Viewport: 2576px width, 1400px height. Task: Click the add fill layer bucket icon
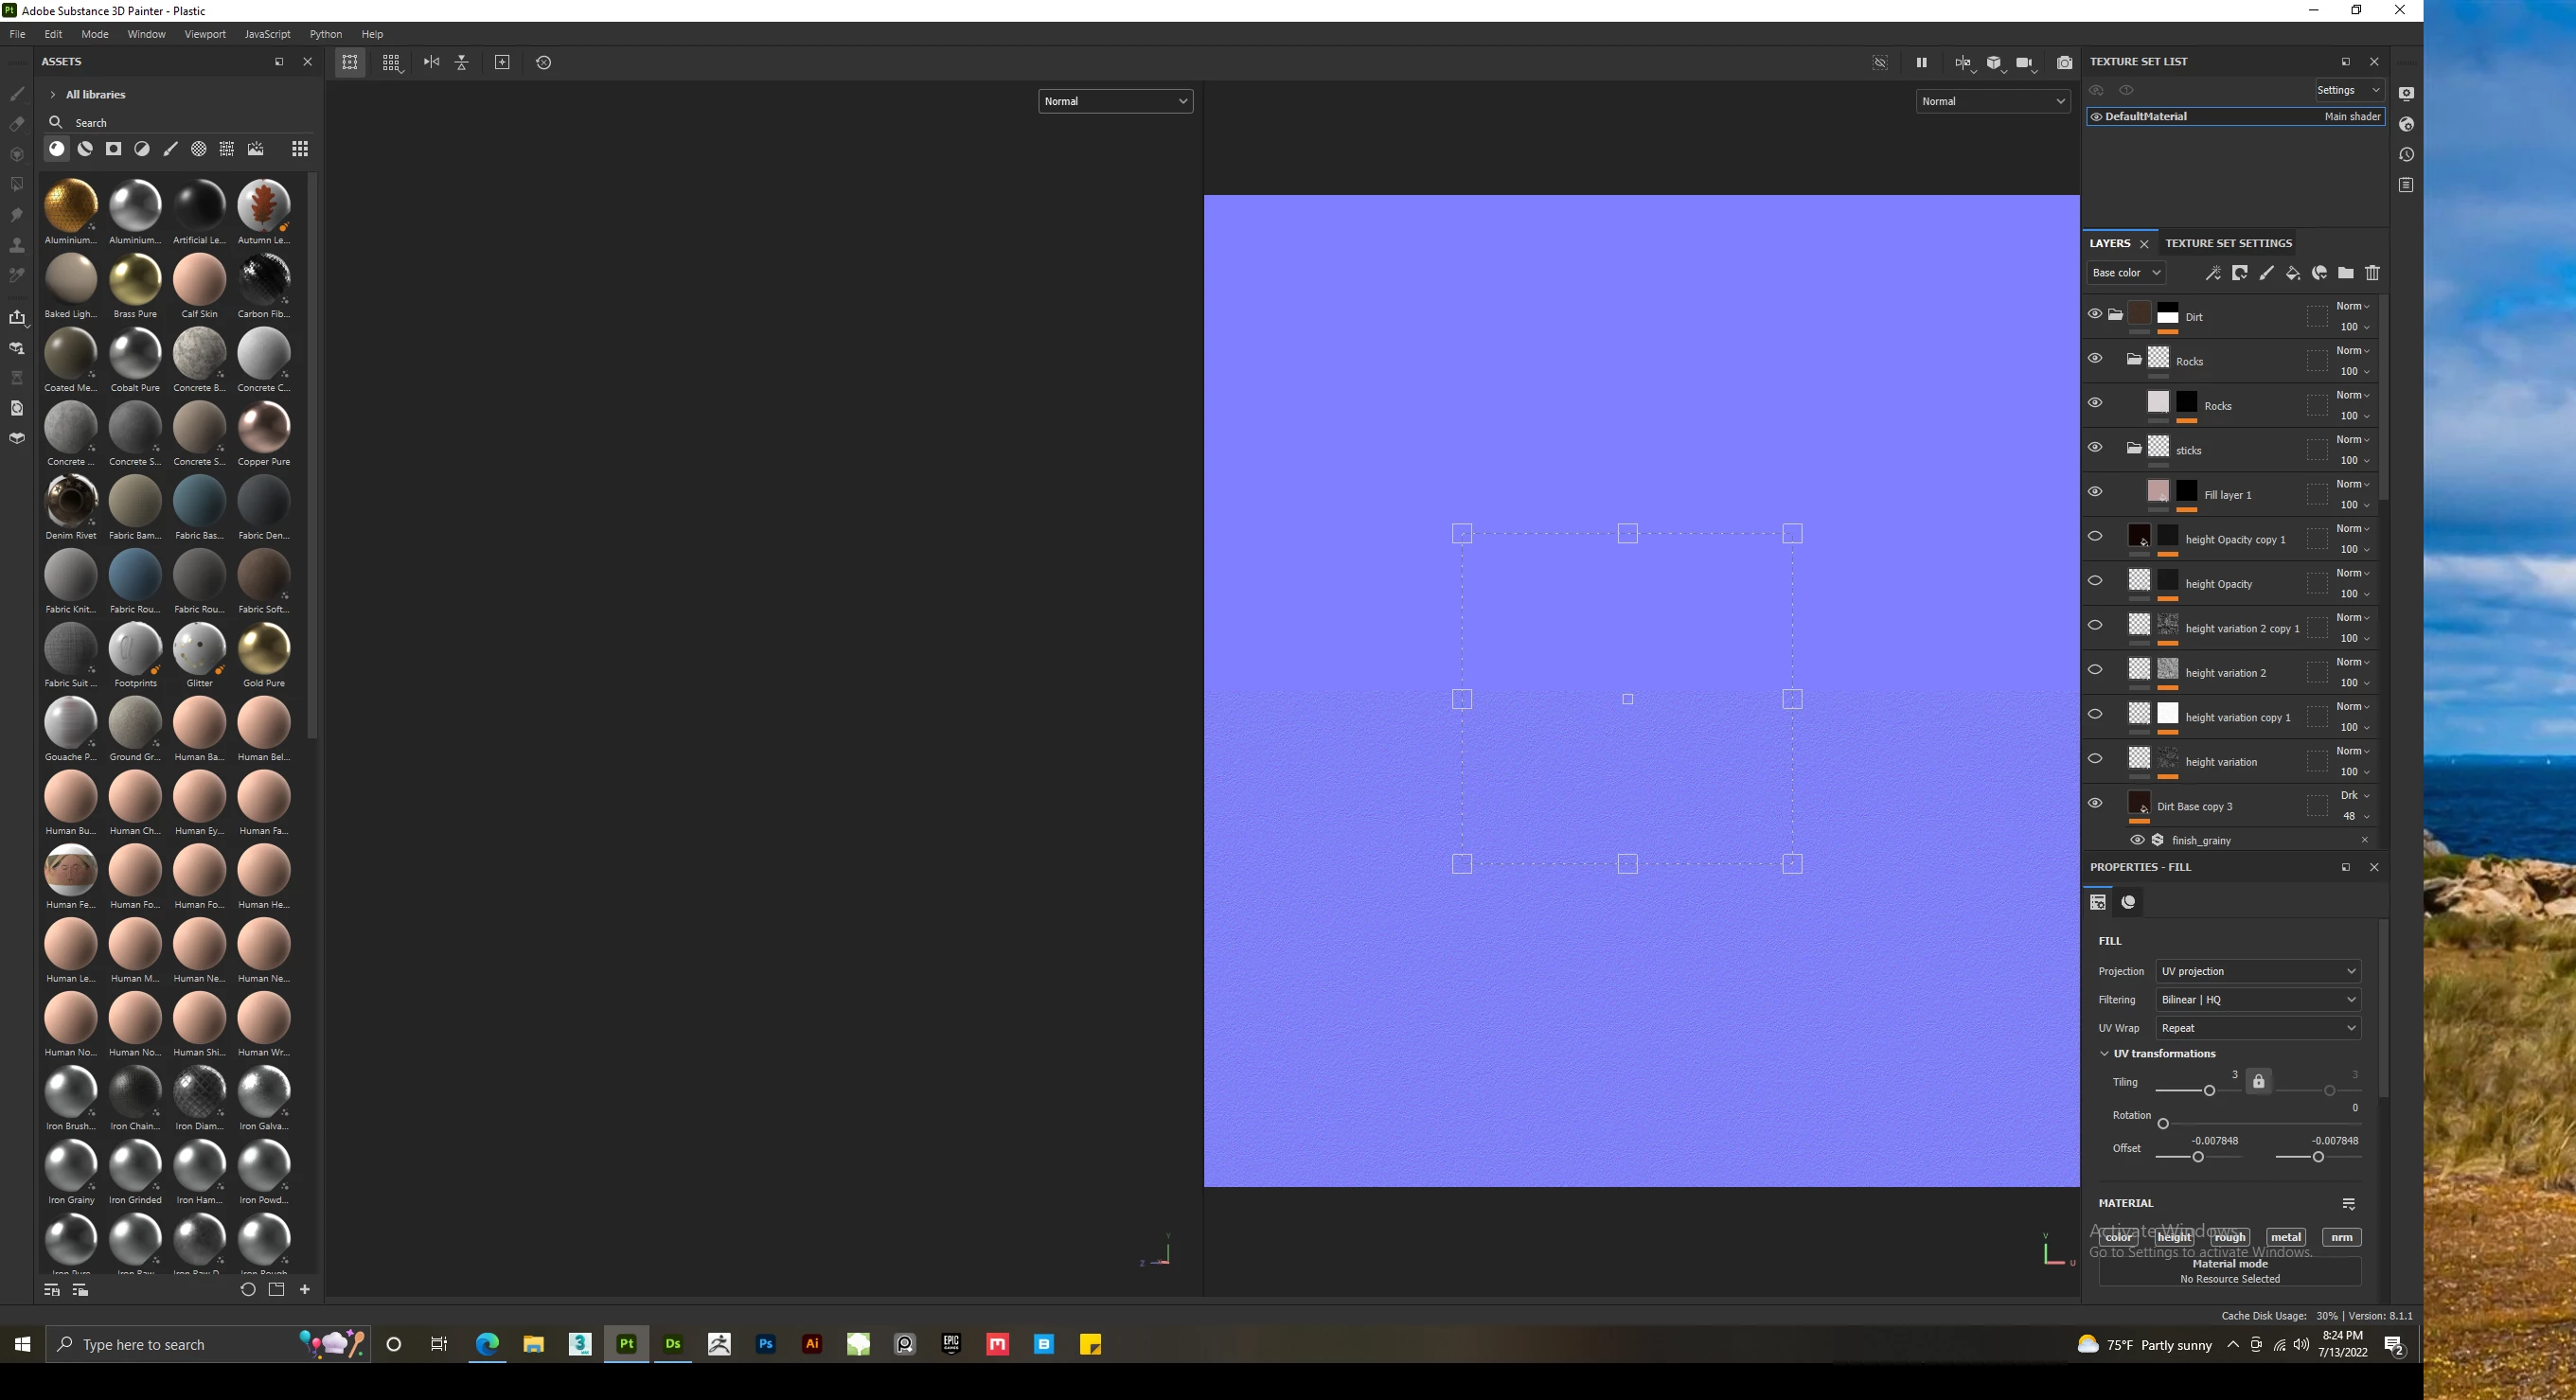[2292, 273]
